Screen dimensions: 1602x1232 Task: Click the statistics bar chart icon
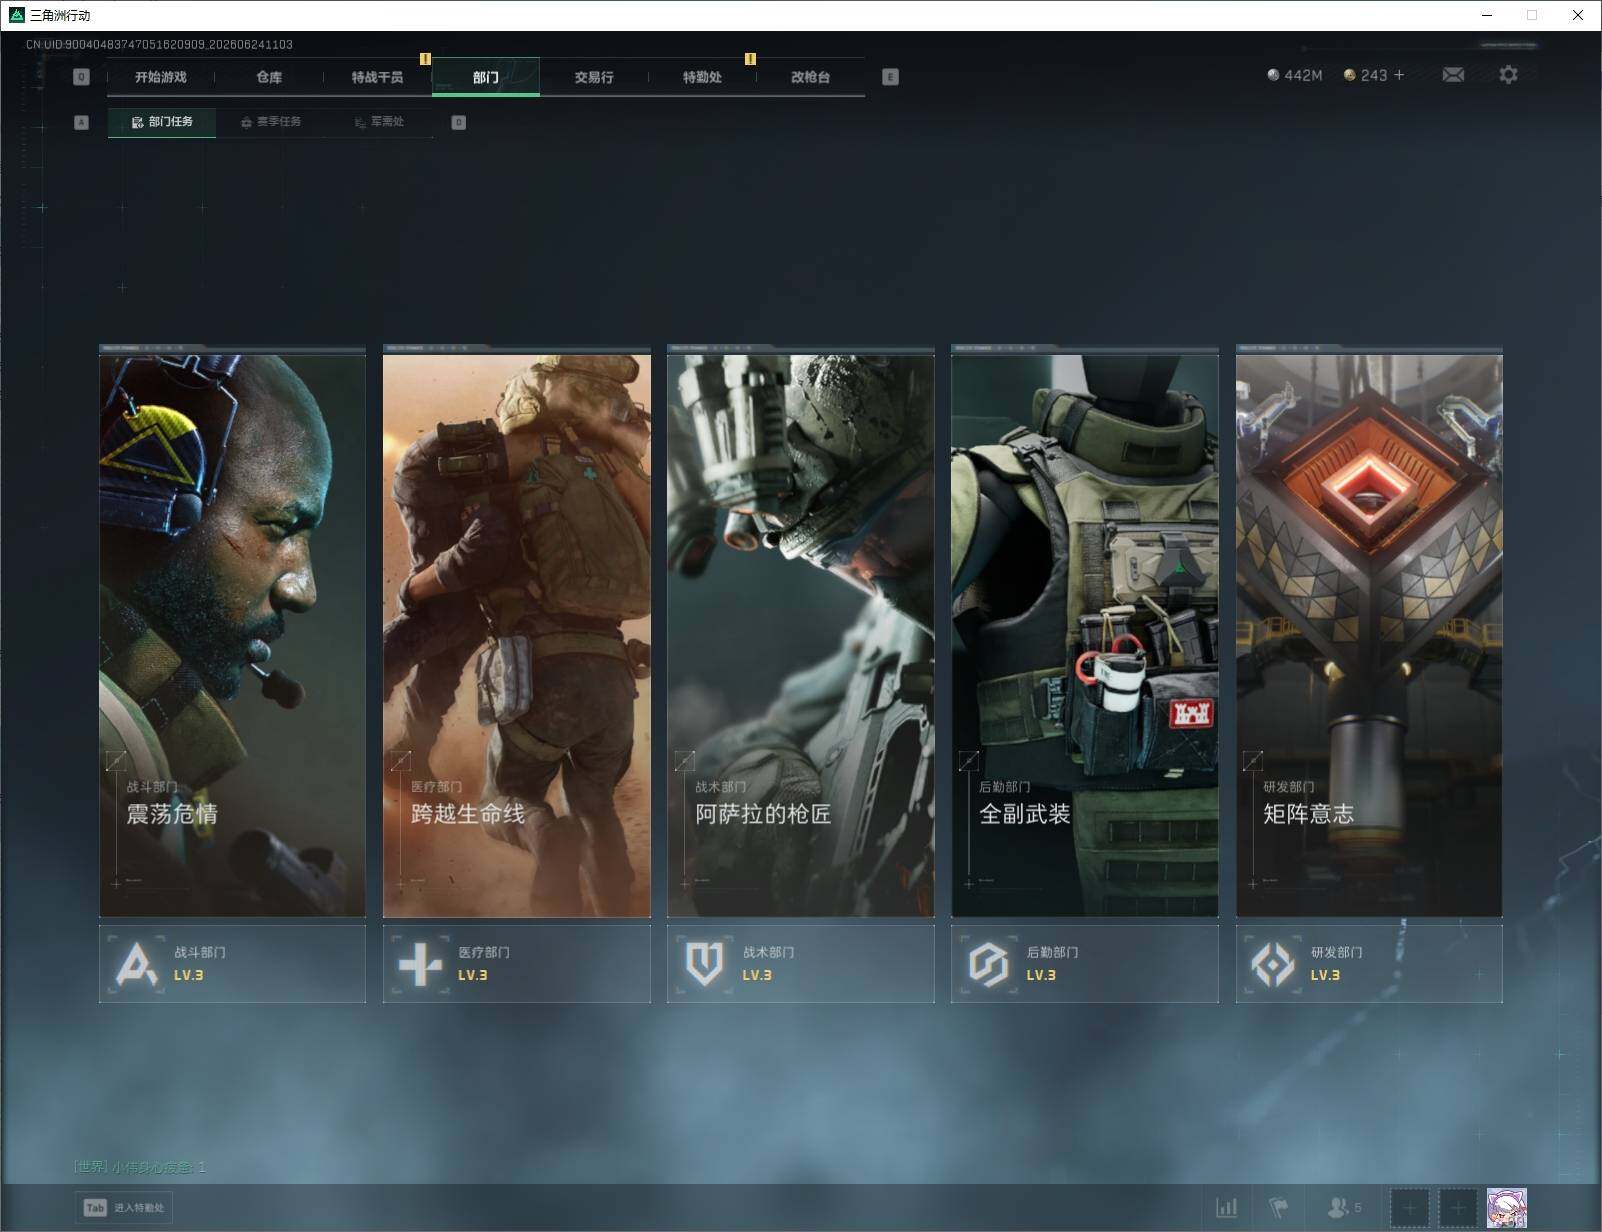[x=1226, y=1208]
